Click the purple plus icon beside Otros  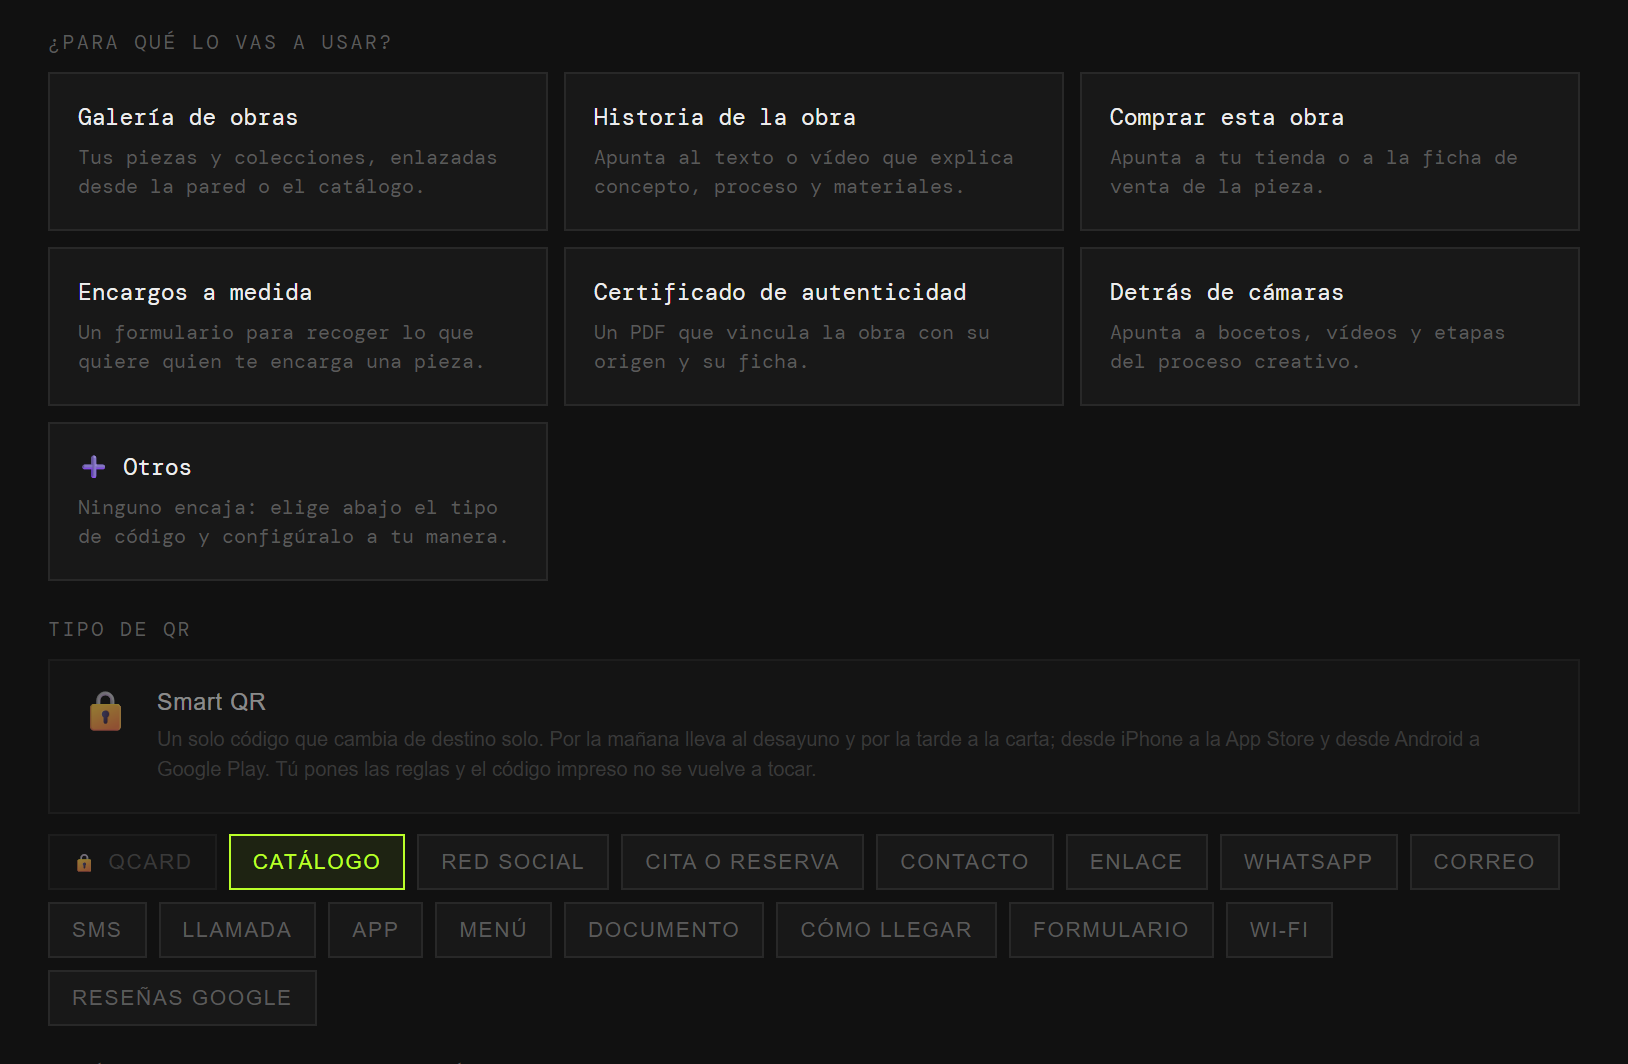[x=94, y=467]
